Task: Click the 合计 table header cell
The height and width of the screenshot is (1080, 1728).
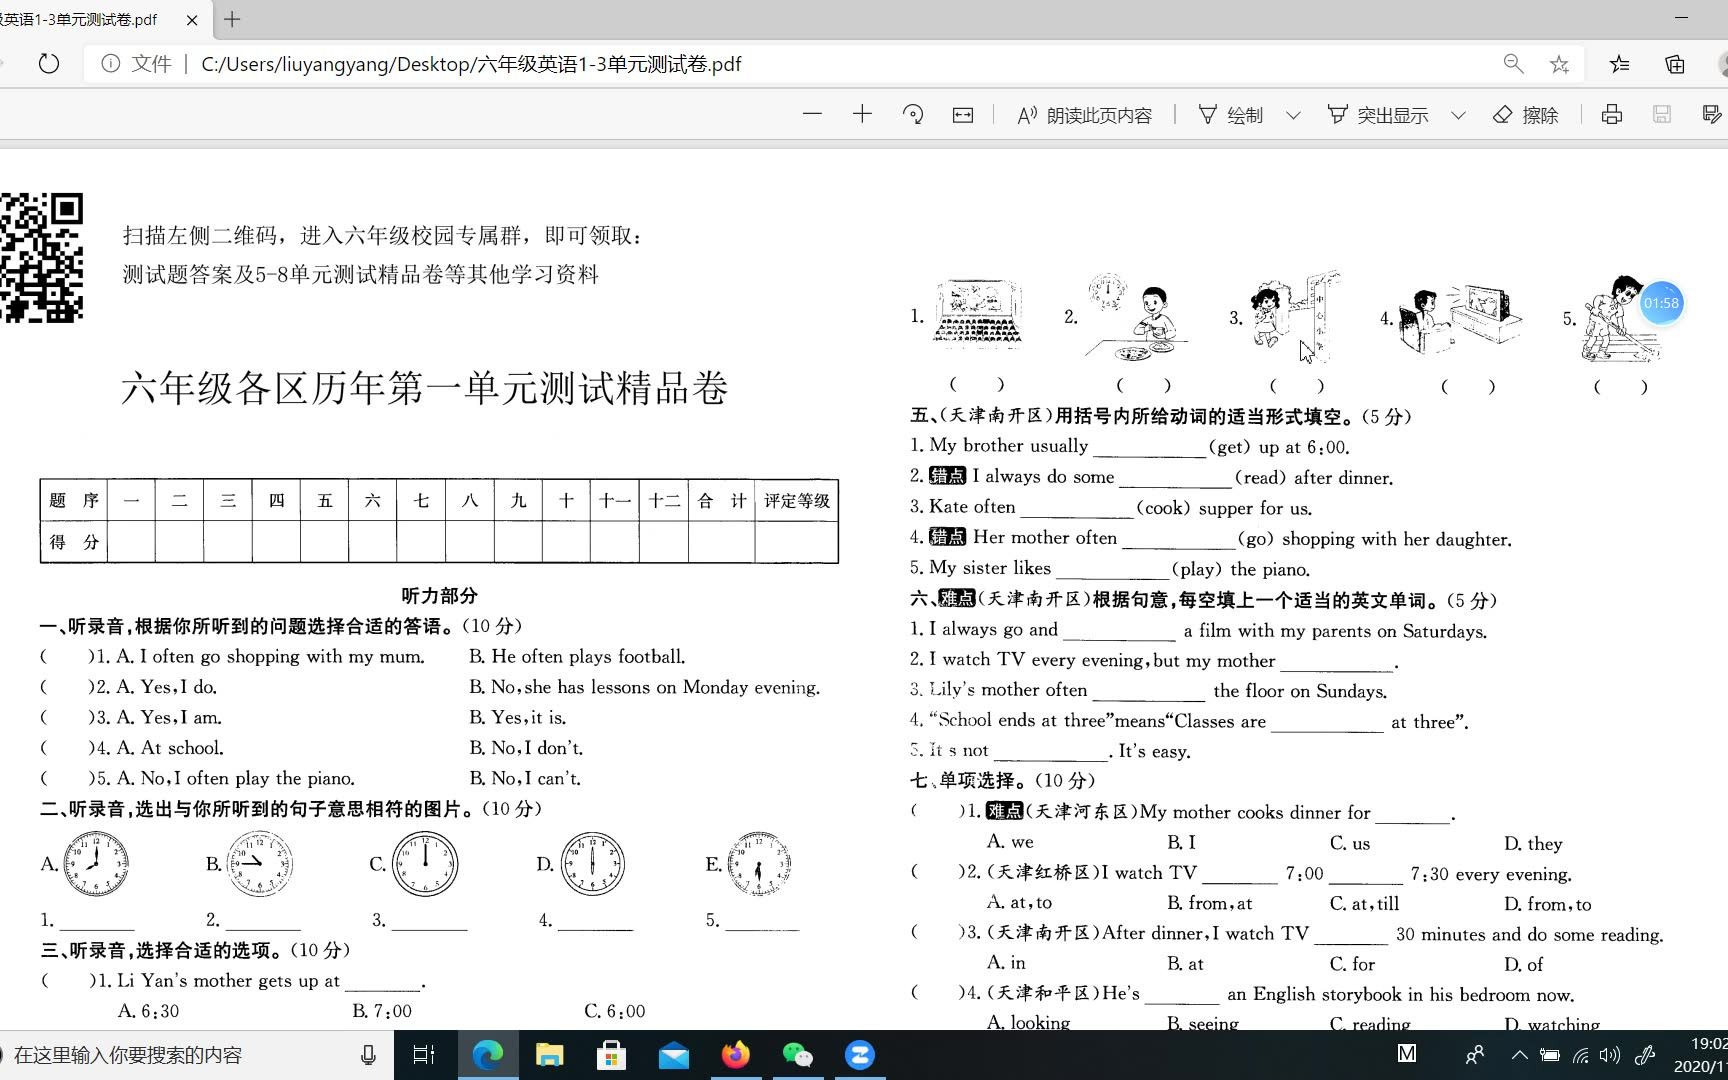Action: [x=721, y=501]
